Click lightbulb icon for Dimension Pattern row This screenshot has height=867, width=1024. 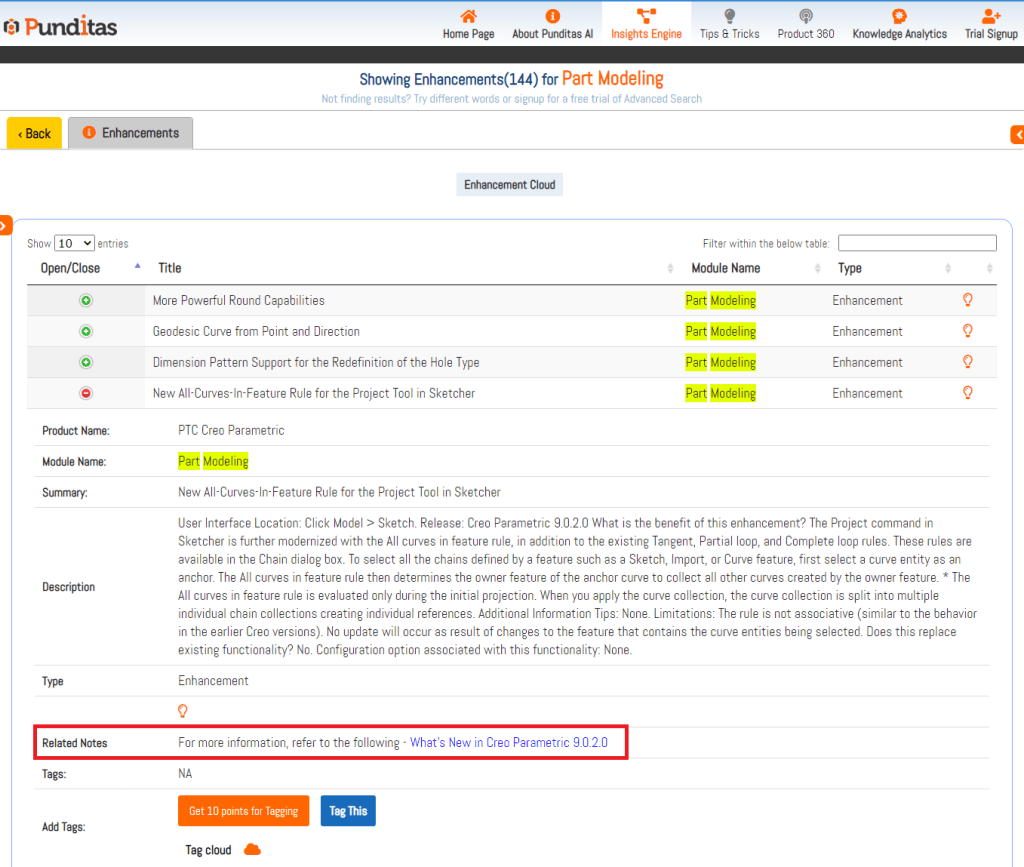[x=967, y=362]
